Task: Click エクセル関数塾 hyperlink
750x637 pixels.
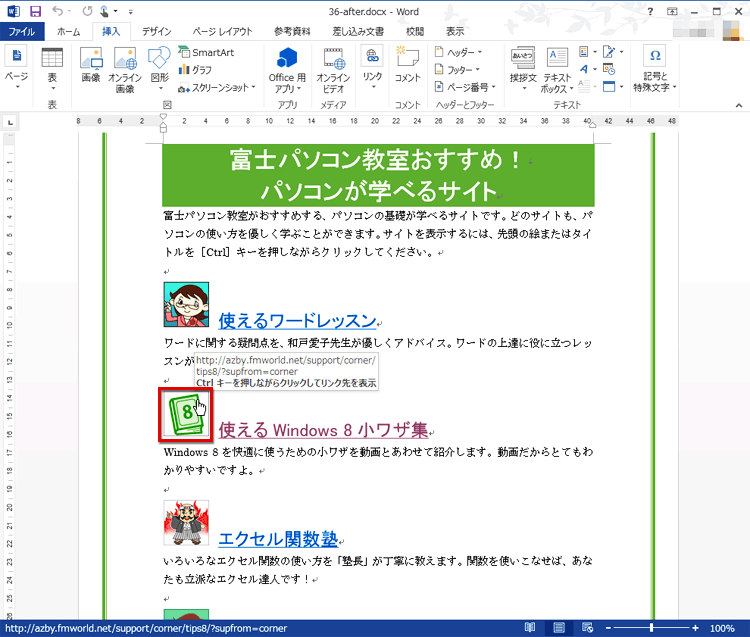Action: coord(278,538)
